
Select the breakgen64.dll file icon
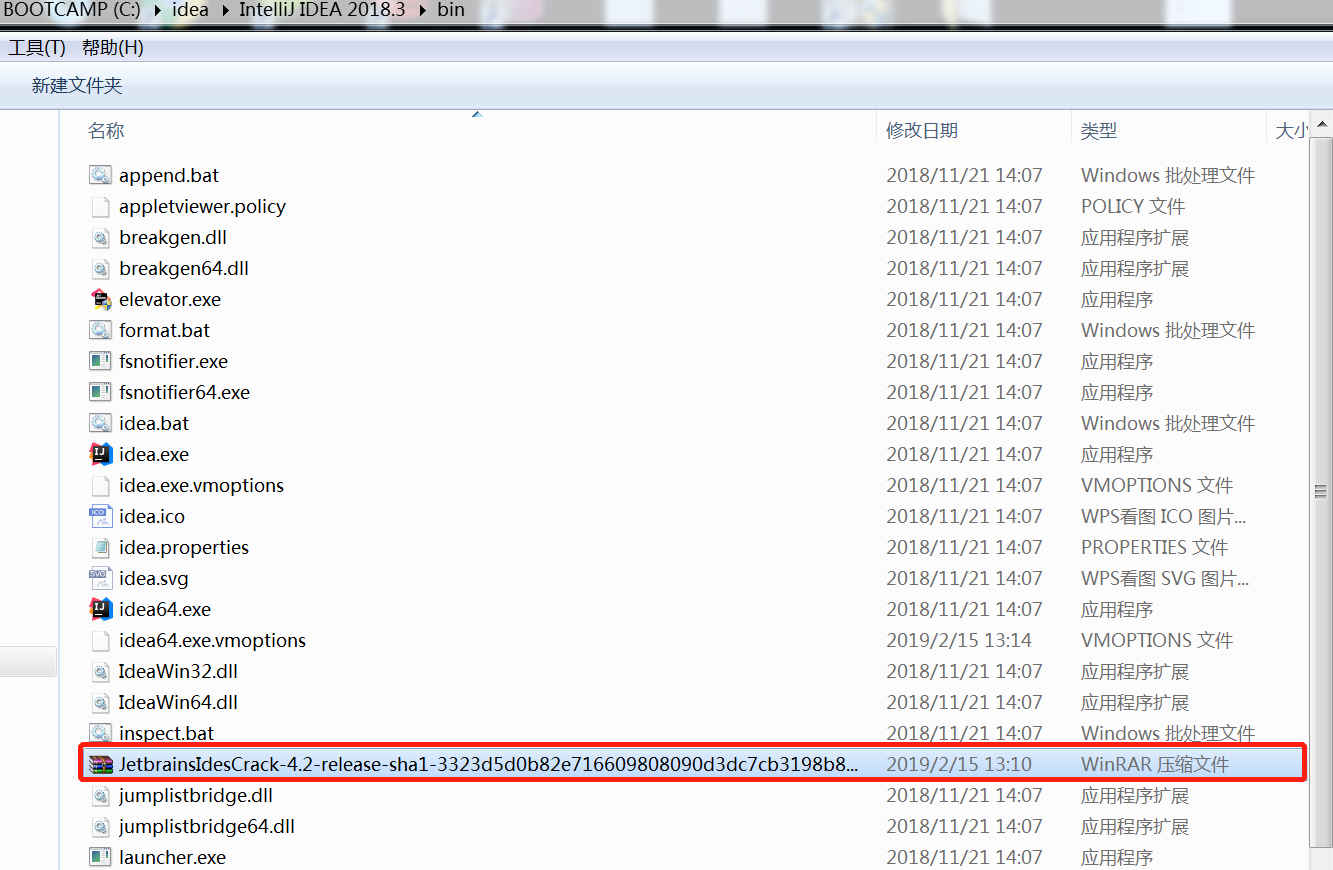click(x=100, y=268)
